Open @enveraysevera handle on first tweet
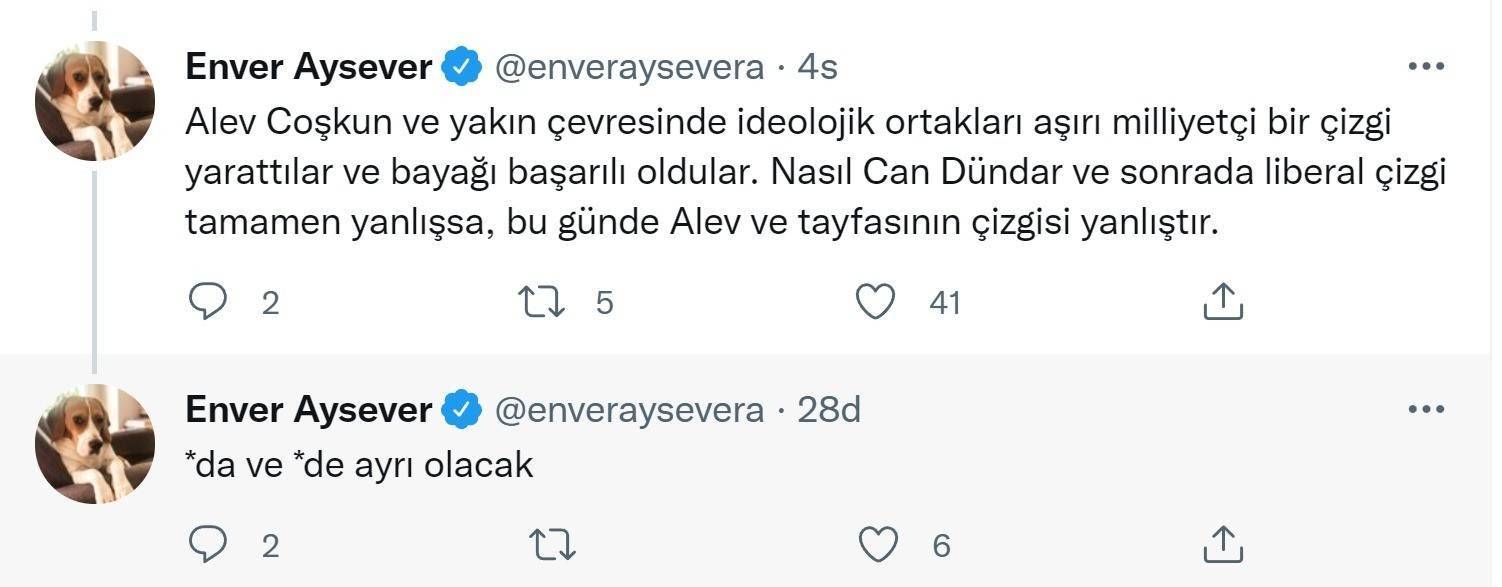1502x587 pixels. pos(630,67)
